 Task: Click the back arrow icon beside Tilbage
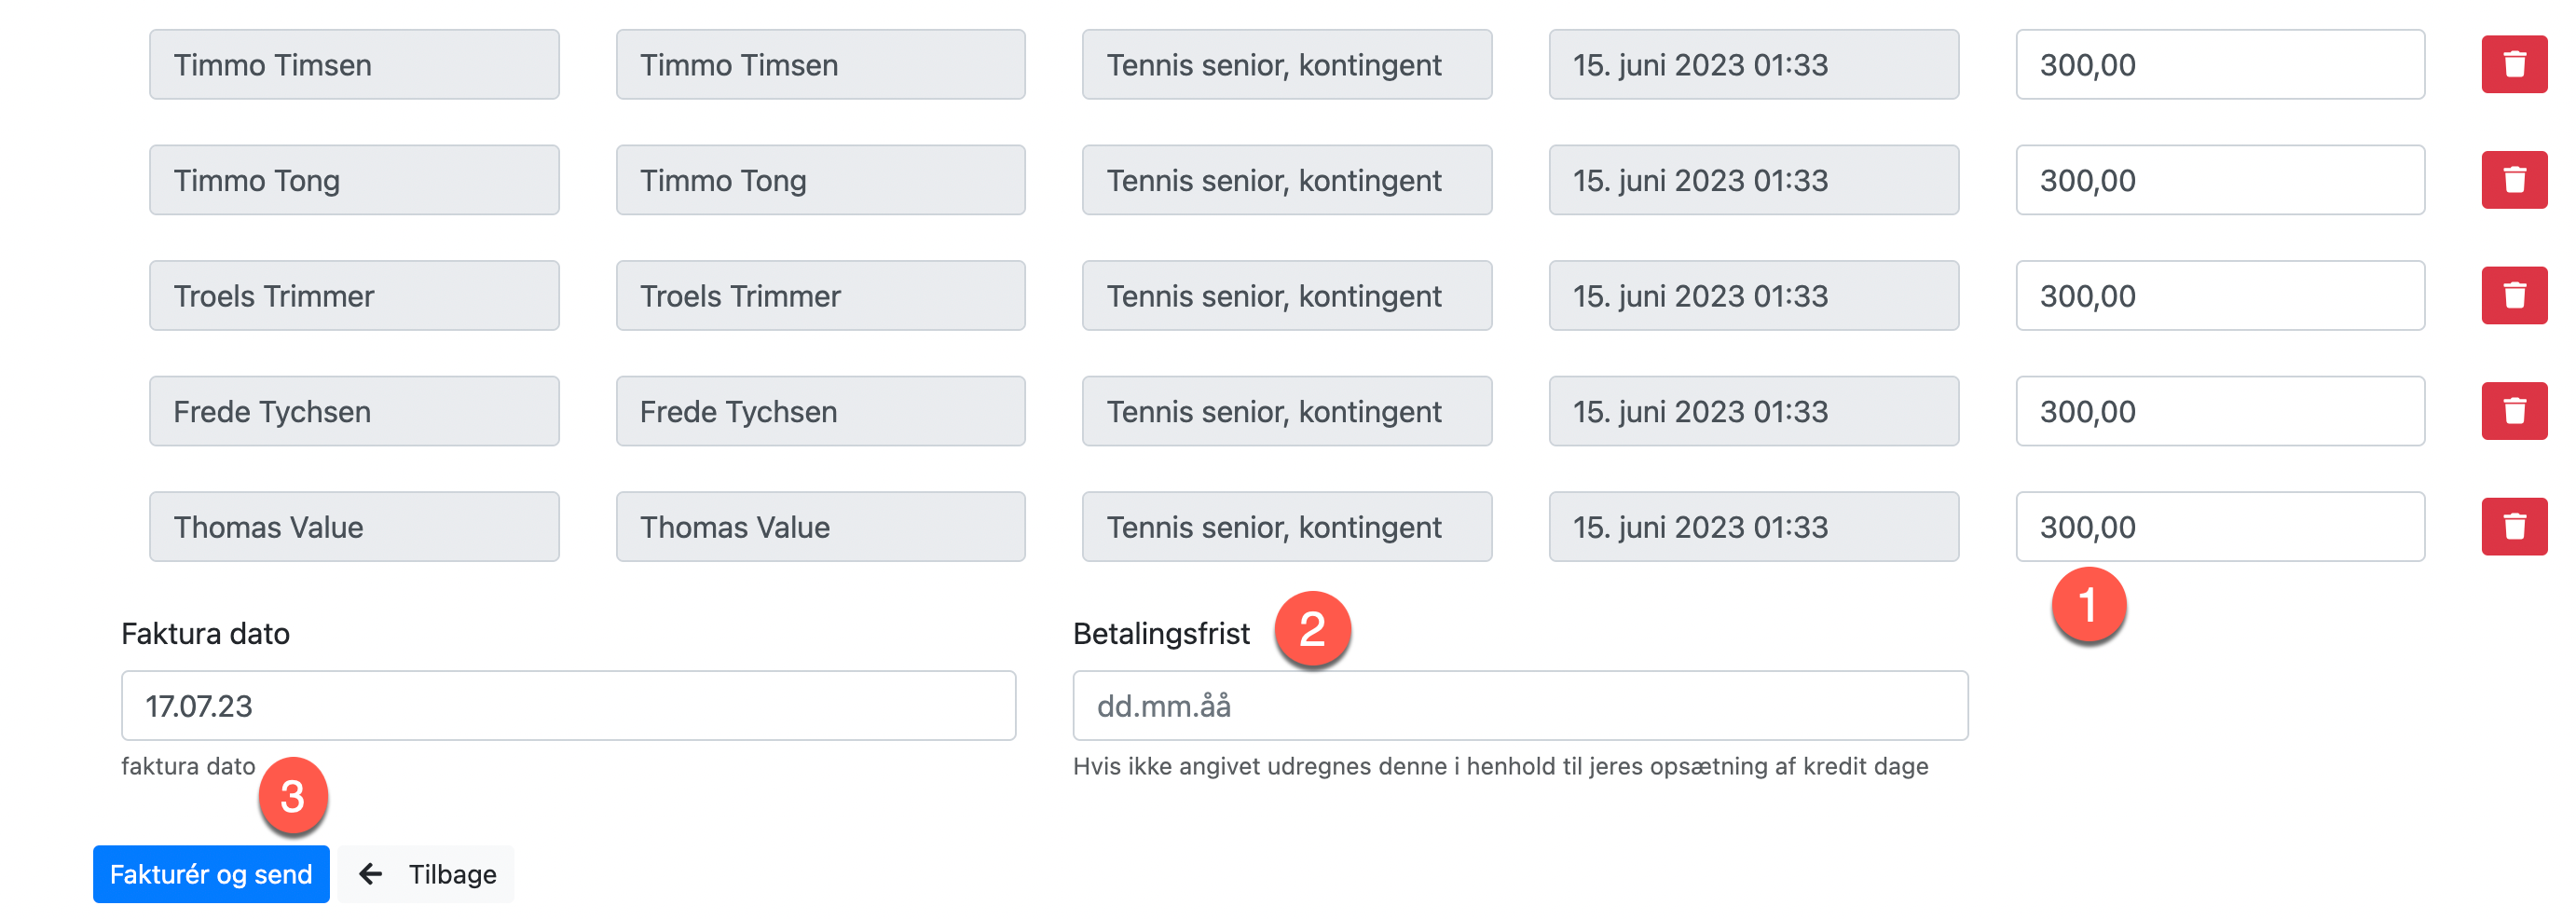[371, 874]
